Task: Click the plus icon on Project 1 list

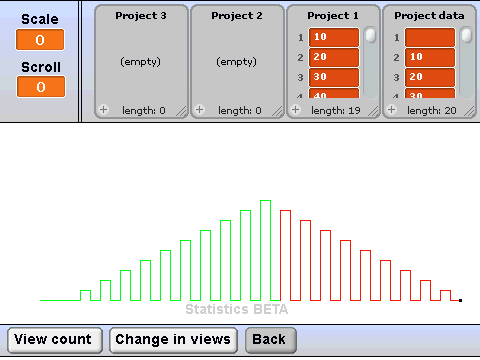Action: pyautogui.click(x=296, y=109)
